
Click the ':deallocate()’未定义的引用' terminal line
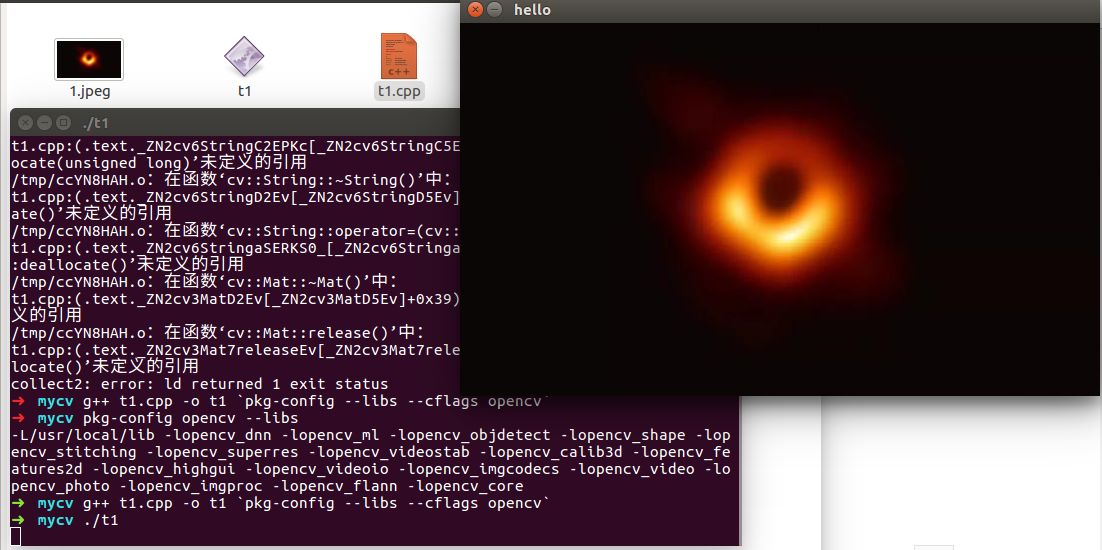click(127, 264)
